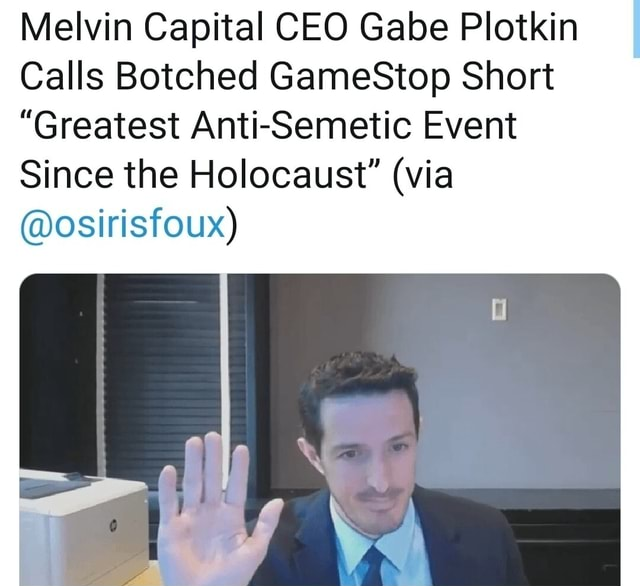This screenshot has height=586, width=640.
Task: Click the HP logo on the printer
Action: (x=111, y=527)
